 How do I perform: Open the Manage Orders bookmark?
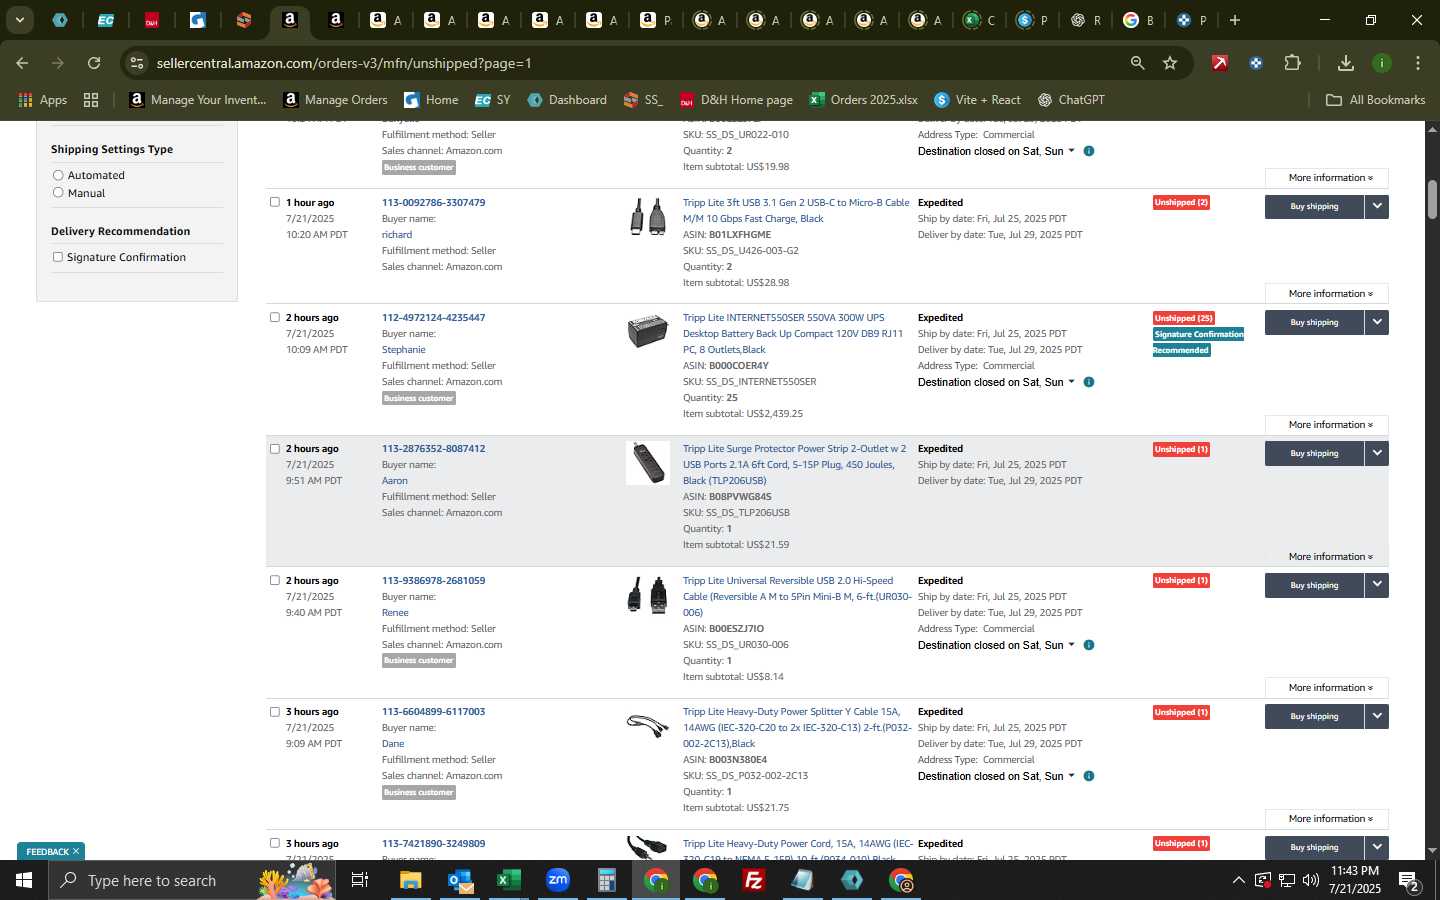(335, 100)
